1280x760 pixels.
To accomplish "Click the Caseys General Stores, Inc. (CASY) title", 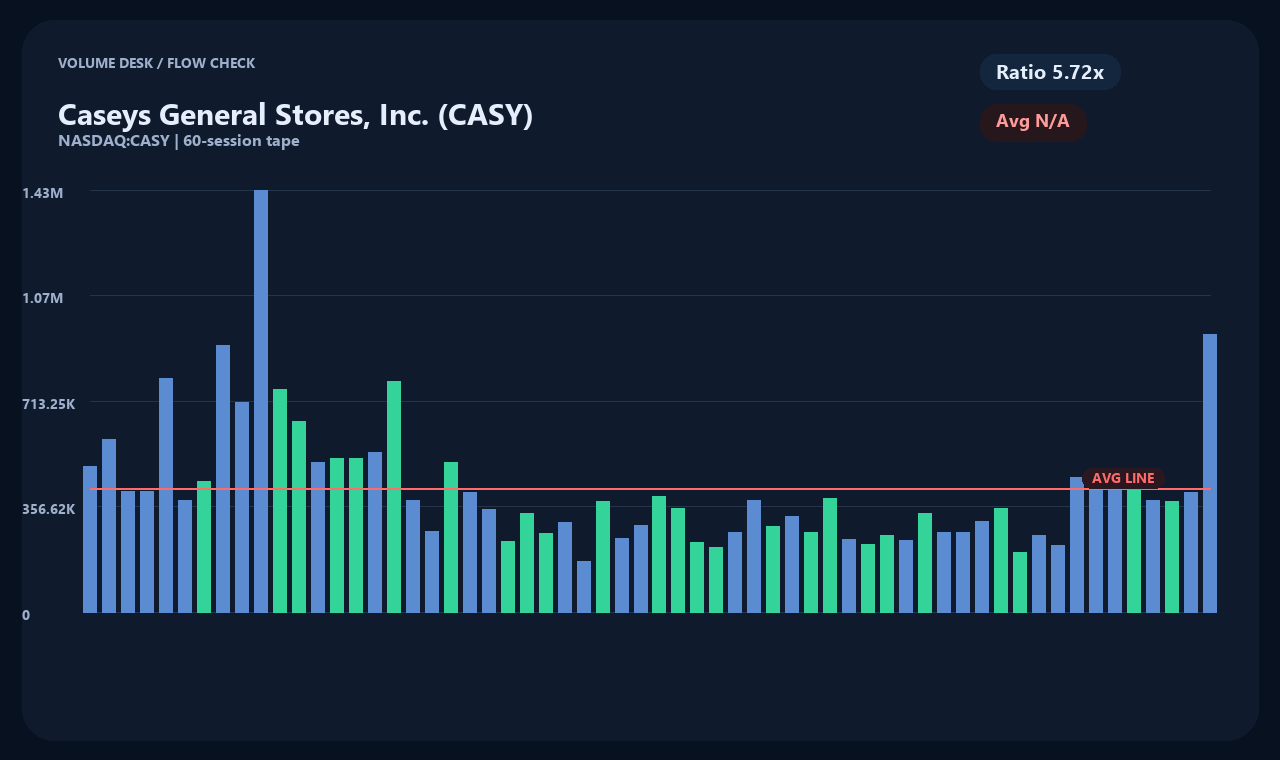I will pos(295,115).
